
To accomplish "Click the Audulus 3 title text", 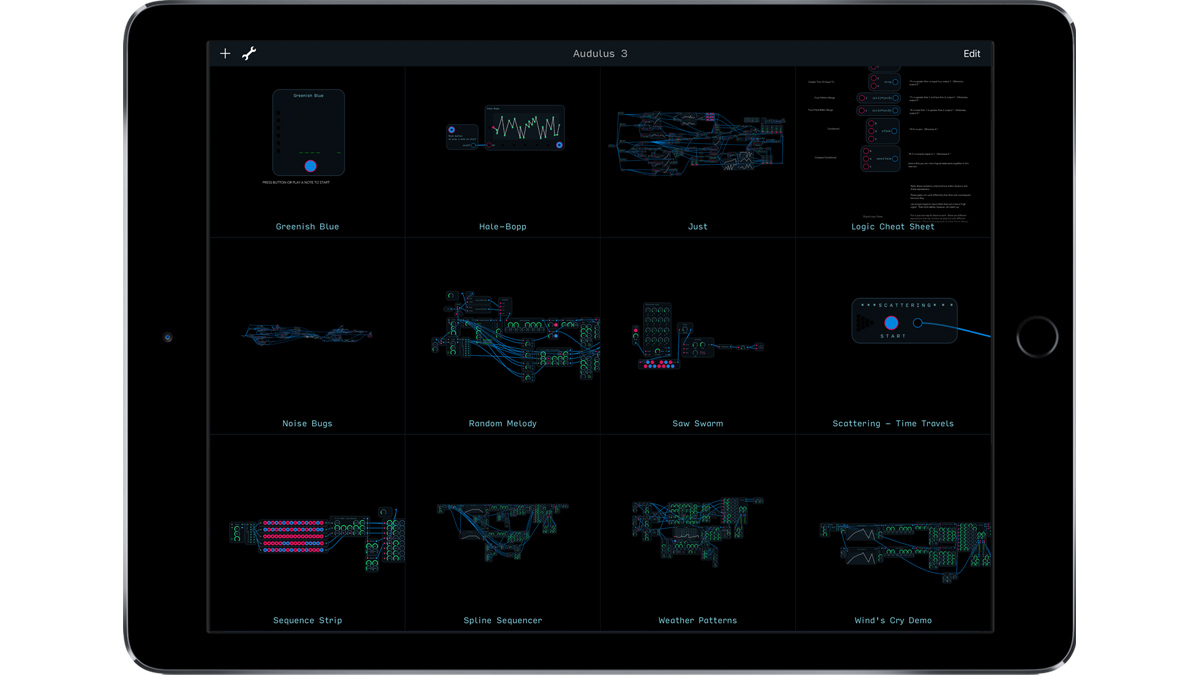I will tap(600, 54).
